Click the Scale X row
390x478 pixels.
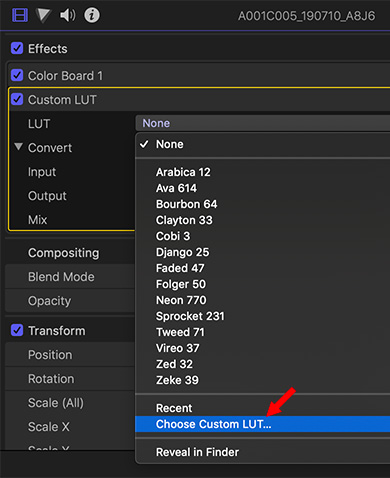click(70, 427)
